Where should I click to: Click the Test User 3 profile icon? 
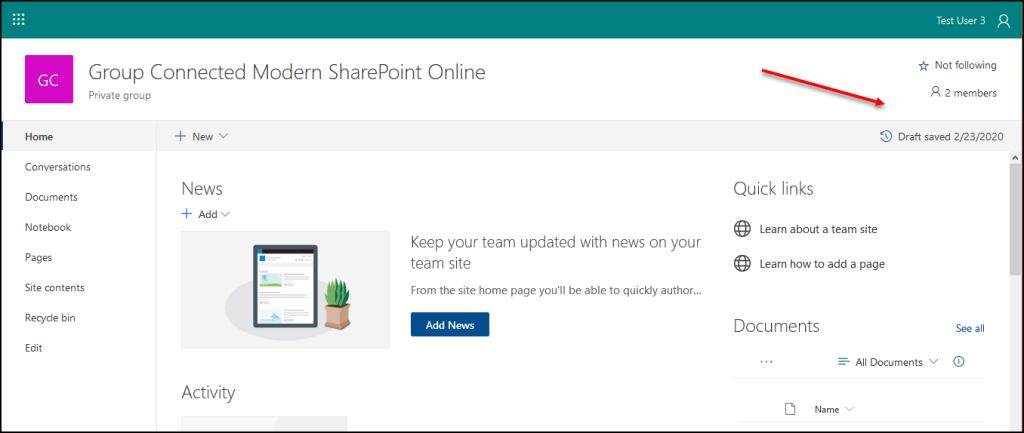pos(1003,20)
